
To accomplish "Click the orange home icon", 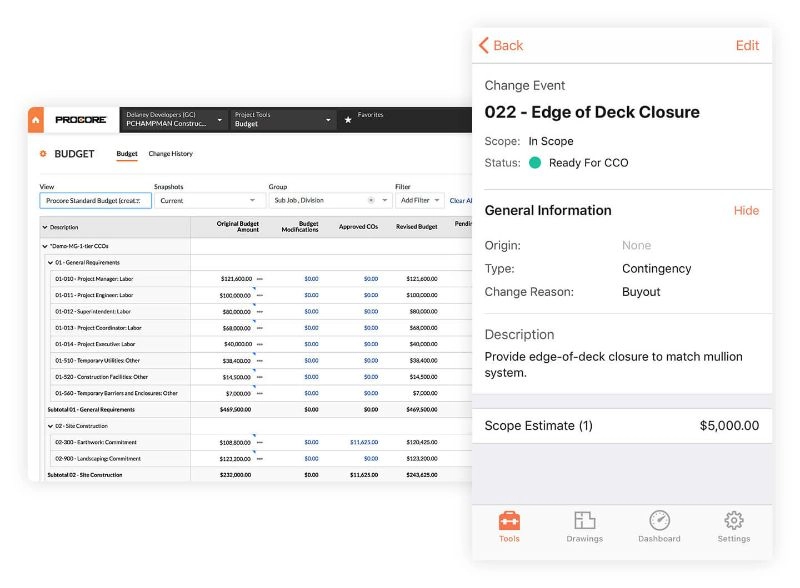I will (x=36, y=120).
